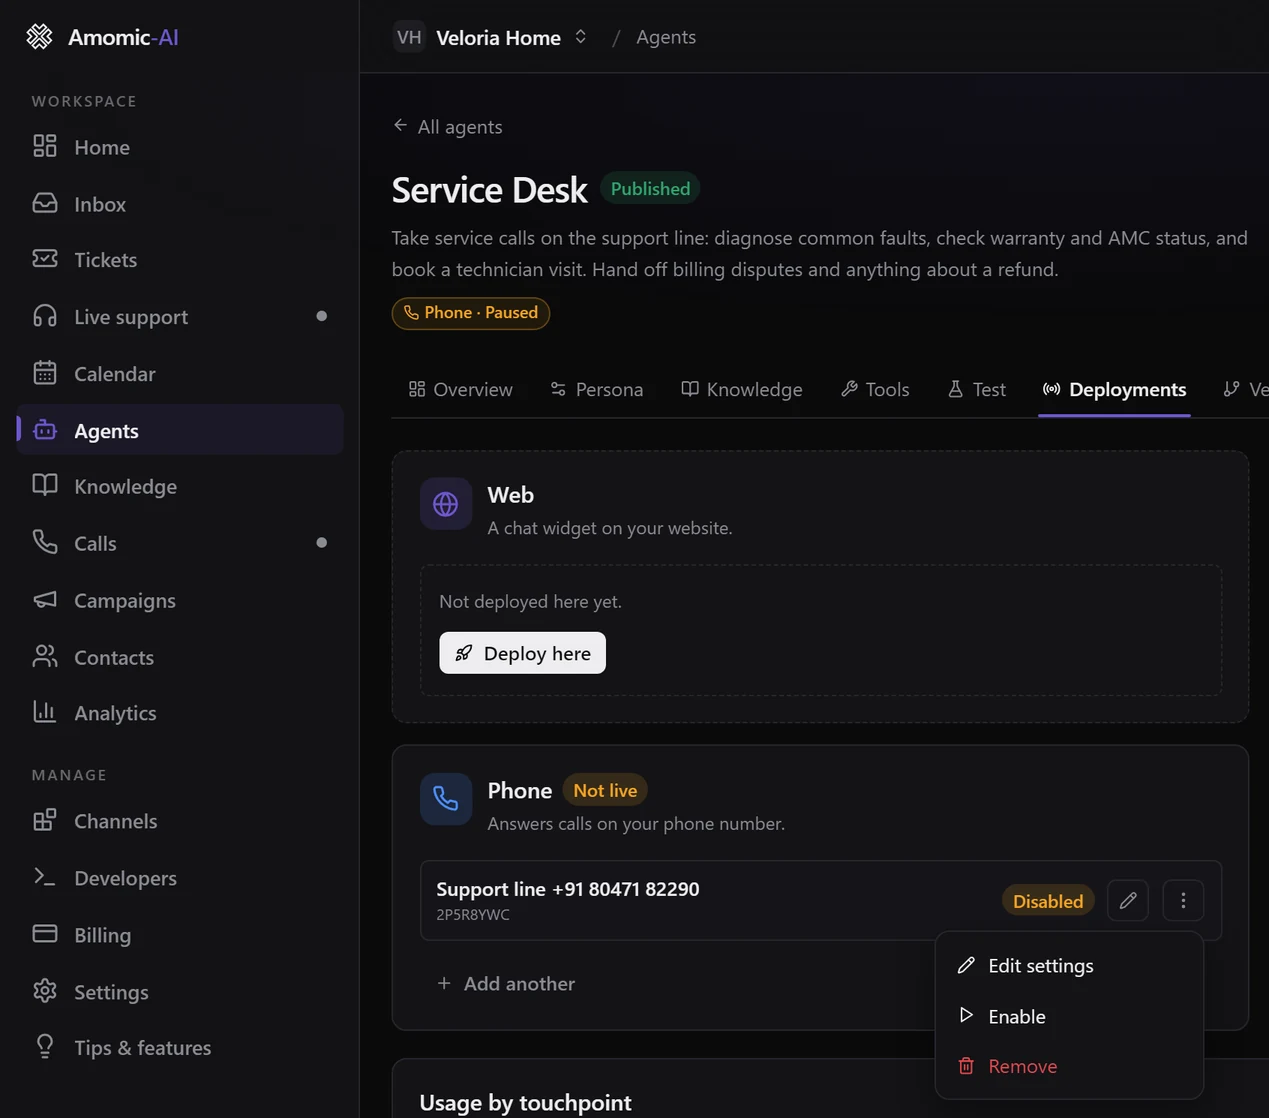Select Agents in the sidebar
The height and width of the screenshot is (1118, 1269).
180,430
